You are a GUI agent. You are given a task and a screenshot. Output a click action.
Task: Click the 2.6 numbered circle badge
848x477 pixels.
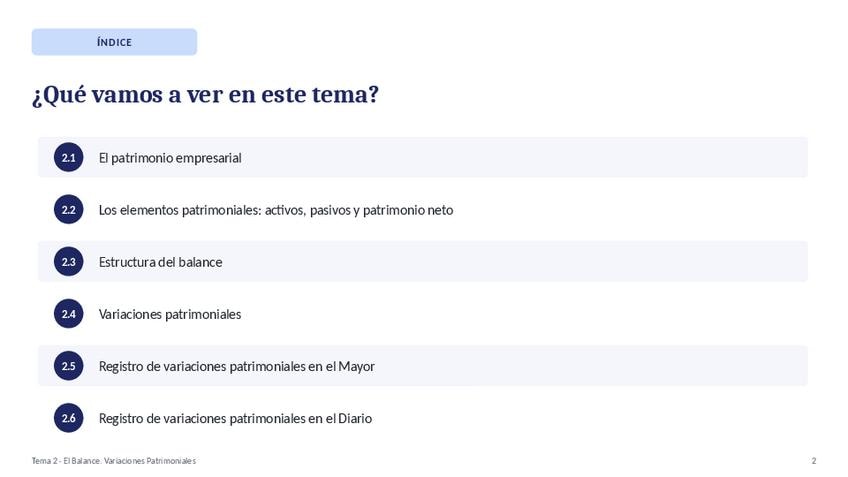[x=69, y=418]
